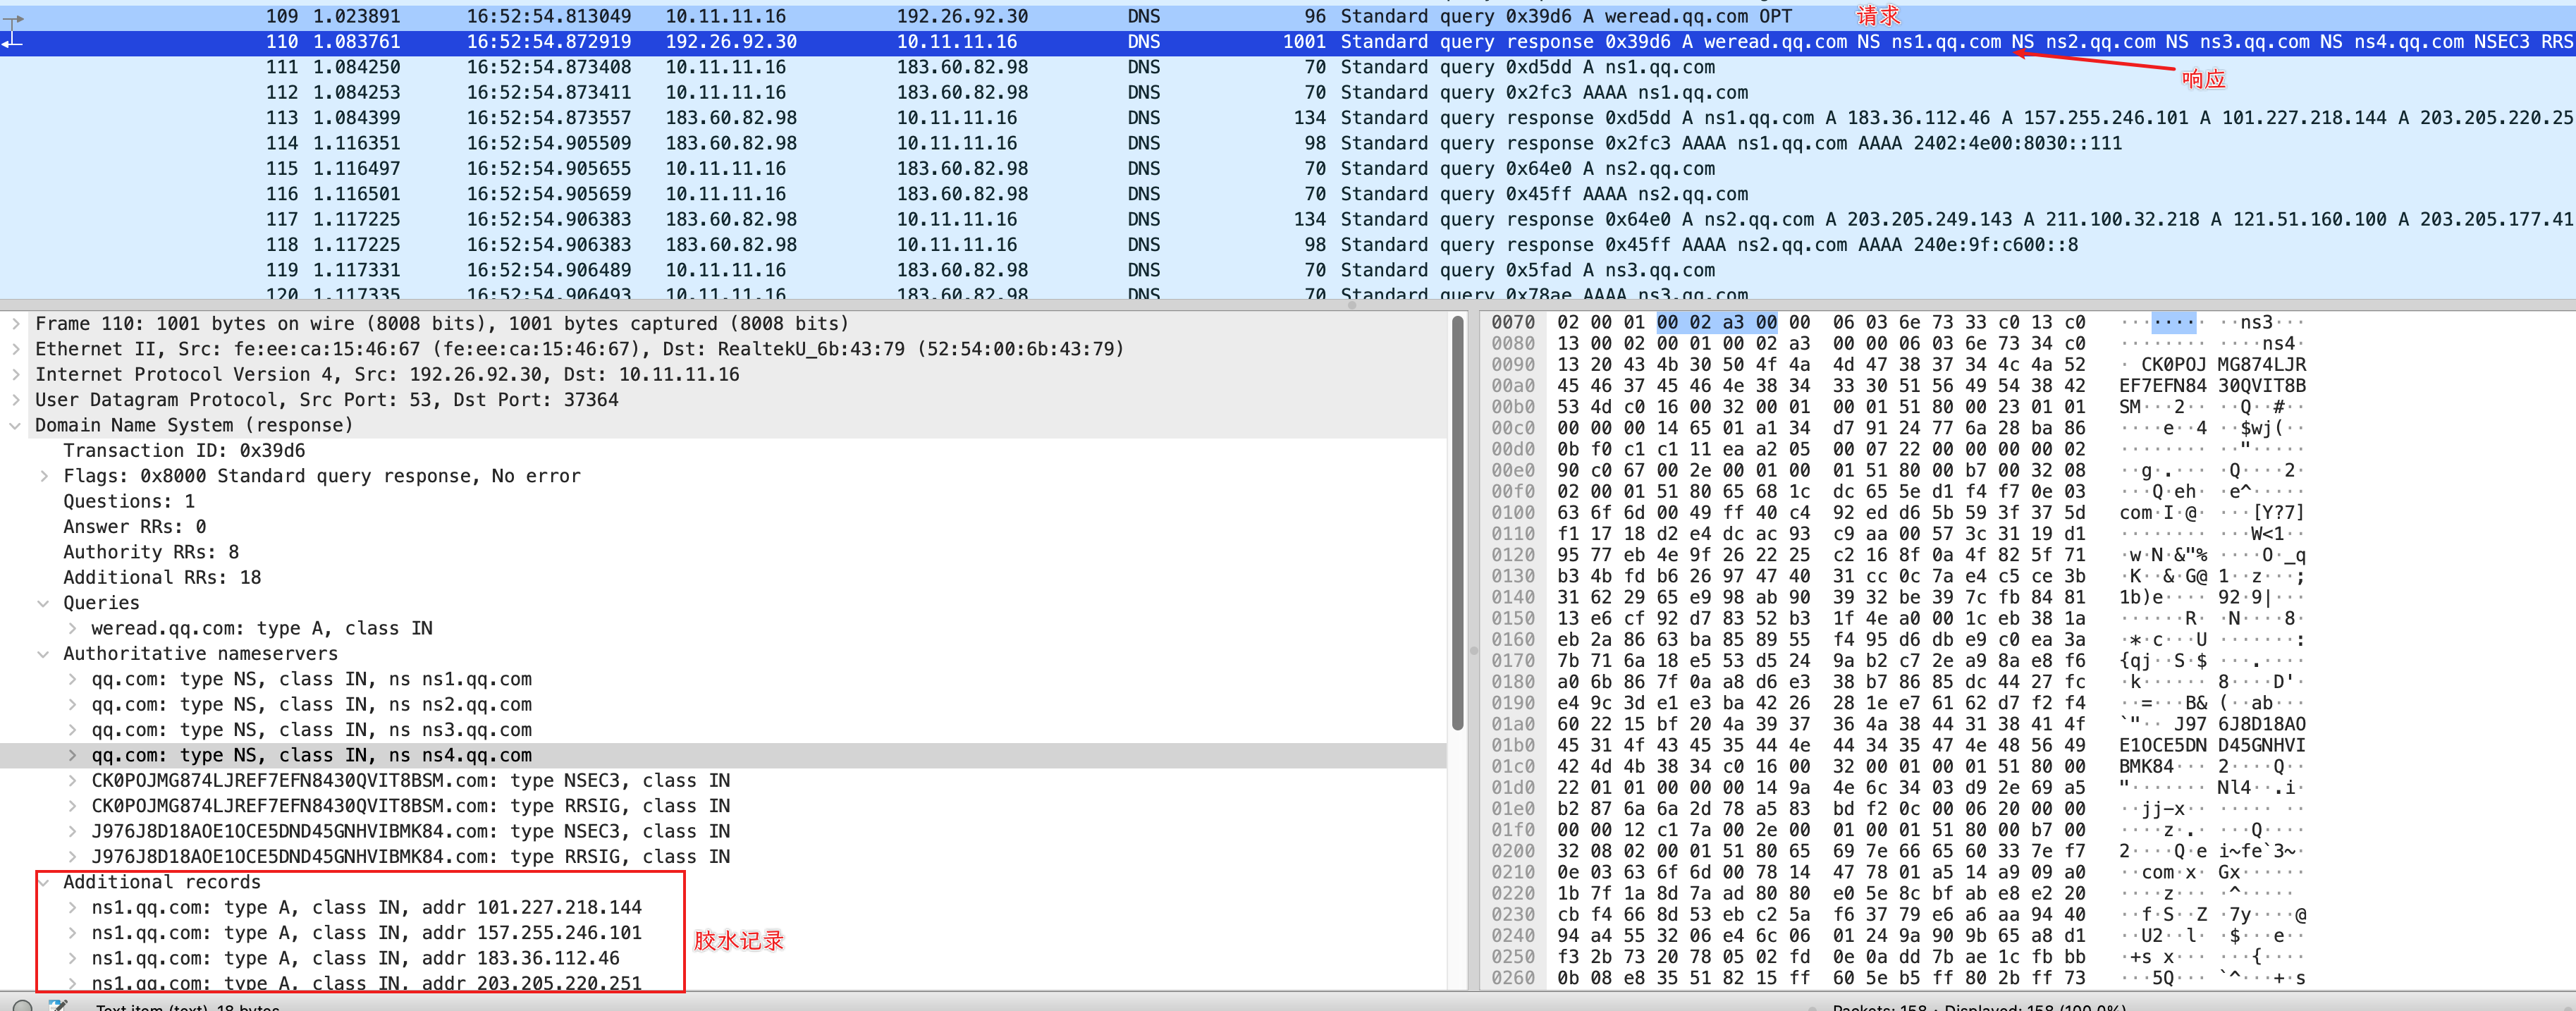Expand the Flags: 0x8000 field
2576x1011 pixels.
coord(43,476)
